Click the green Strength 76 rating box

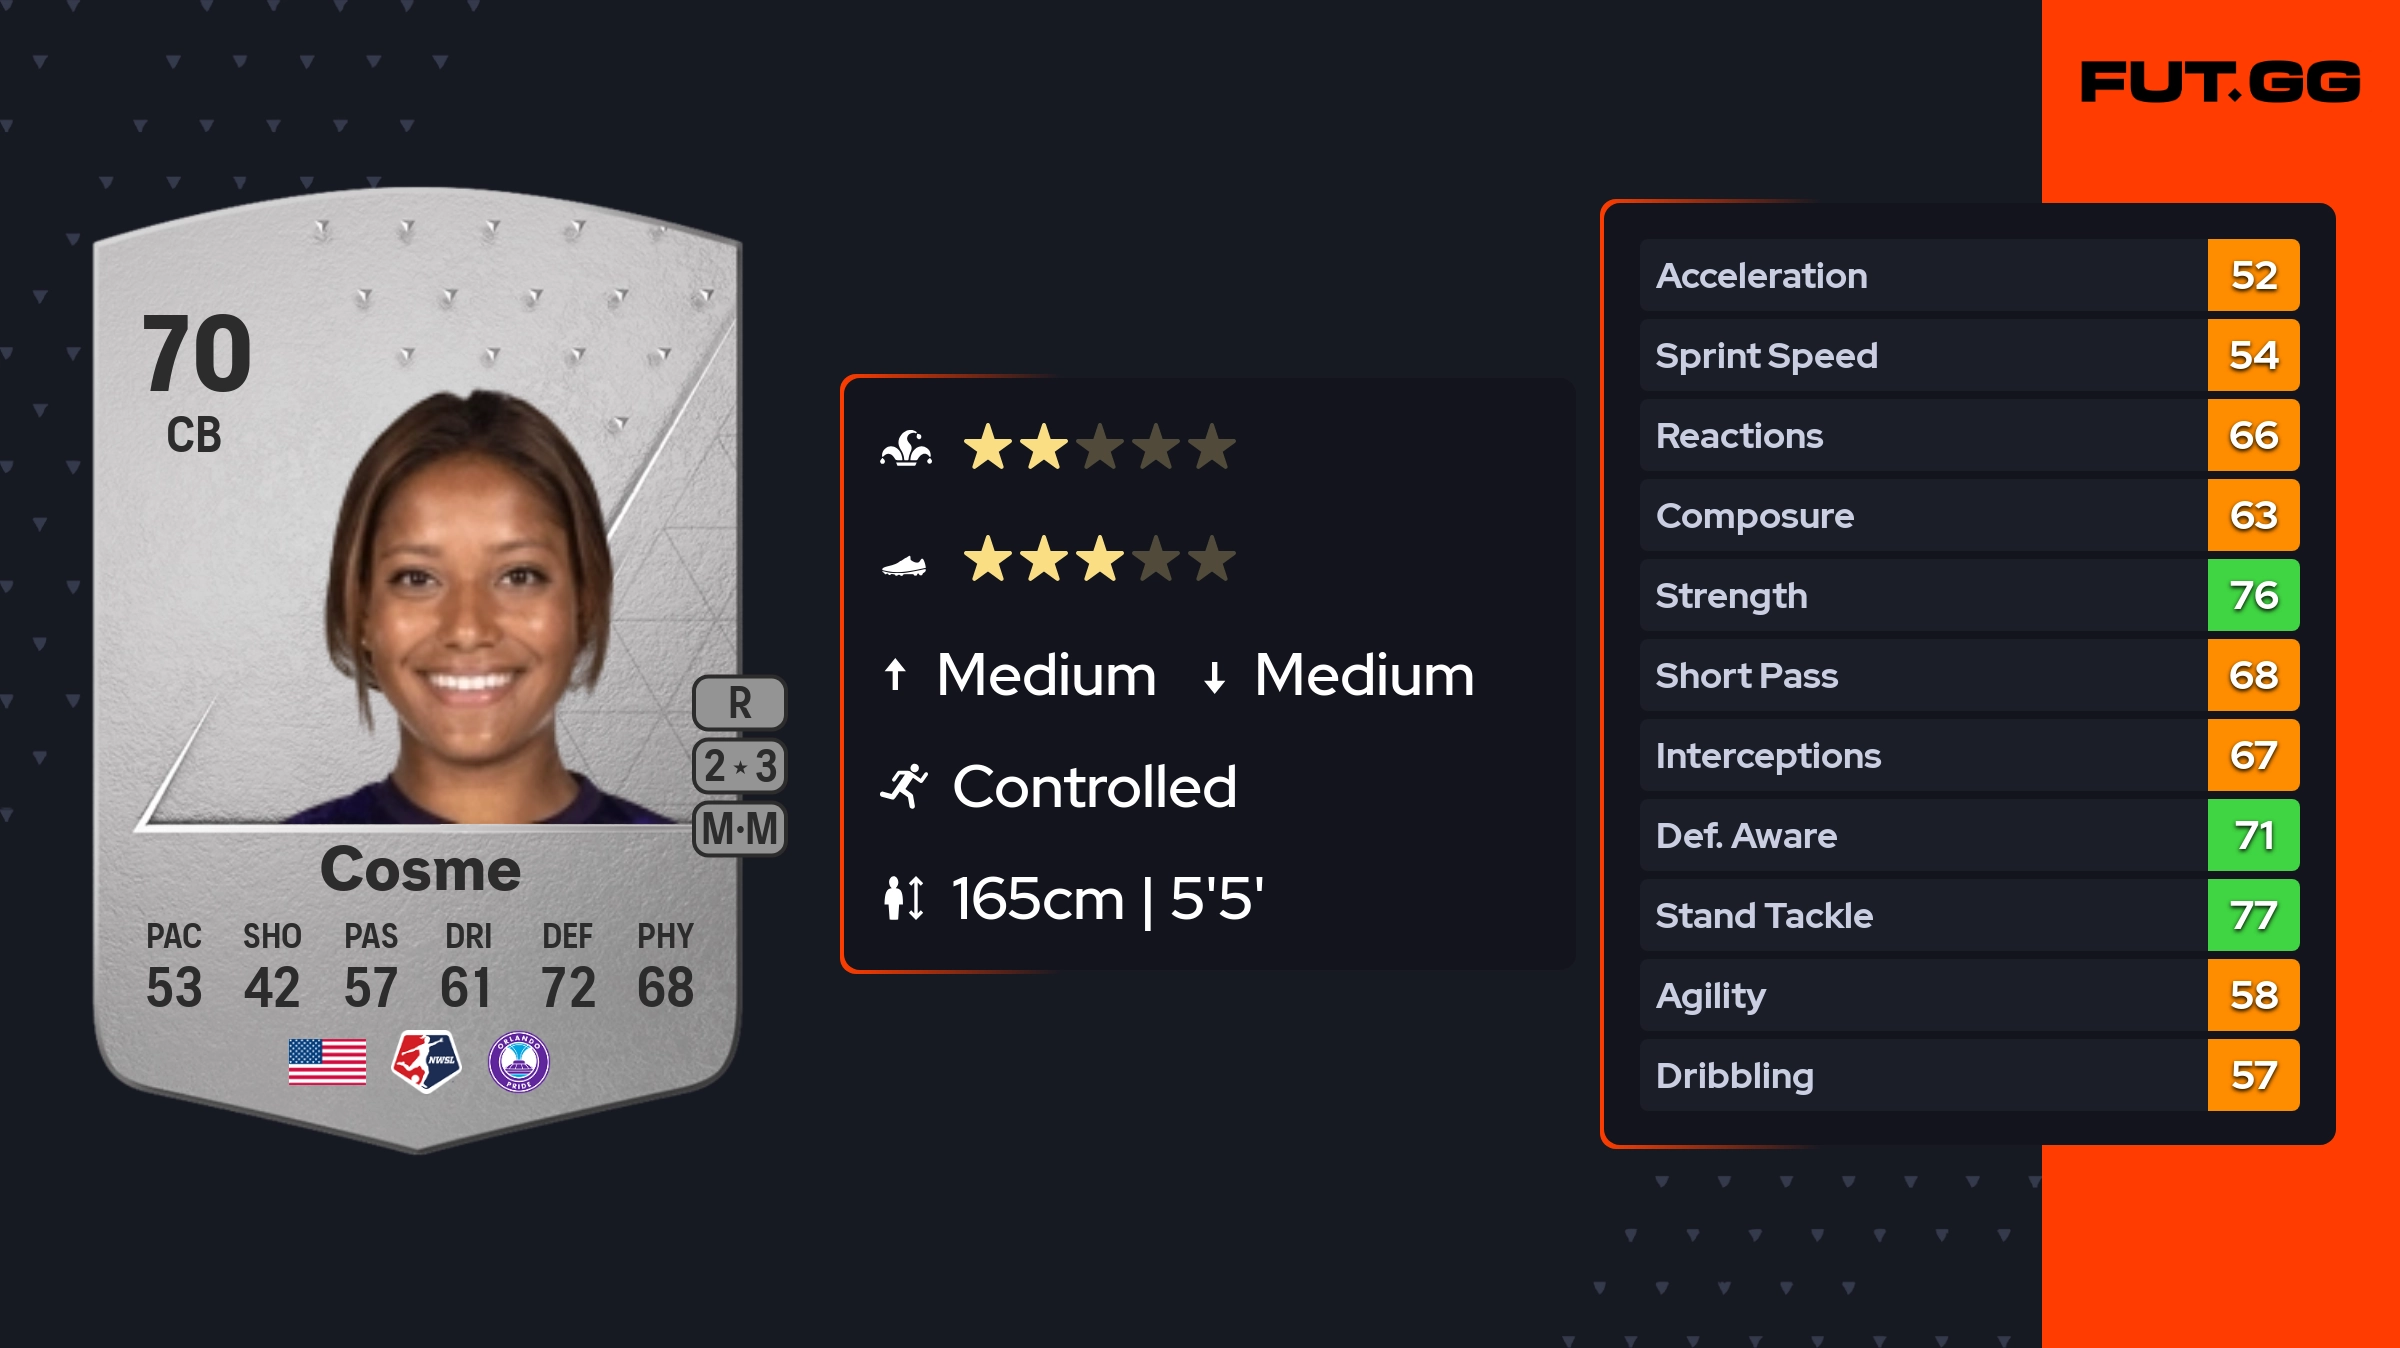(x=2253, y=595)
